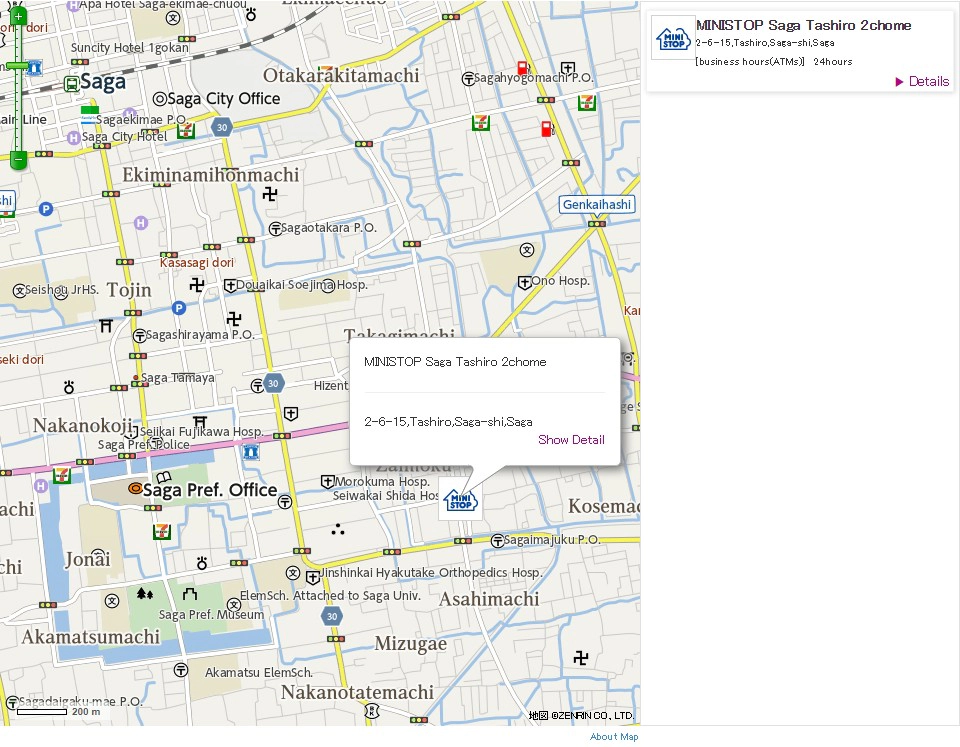Click the blue parking icon near Tojin

click(x=179, y=308)
